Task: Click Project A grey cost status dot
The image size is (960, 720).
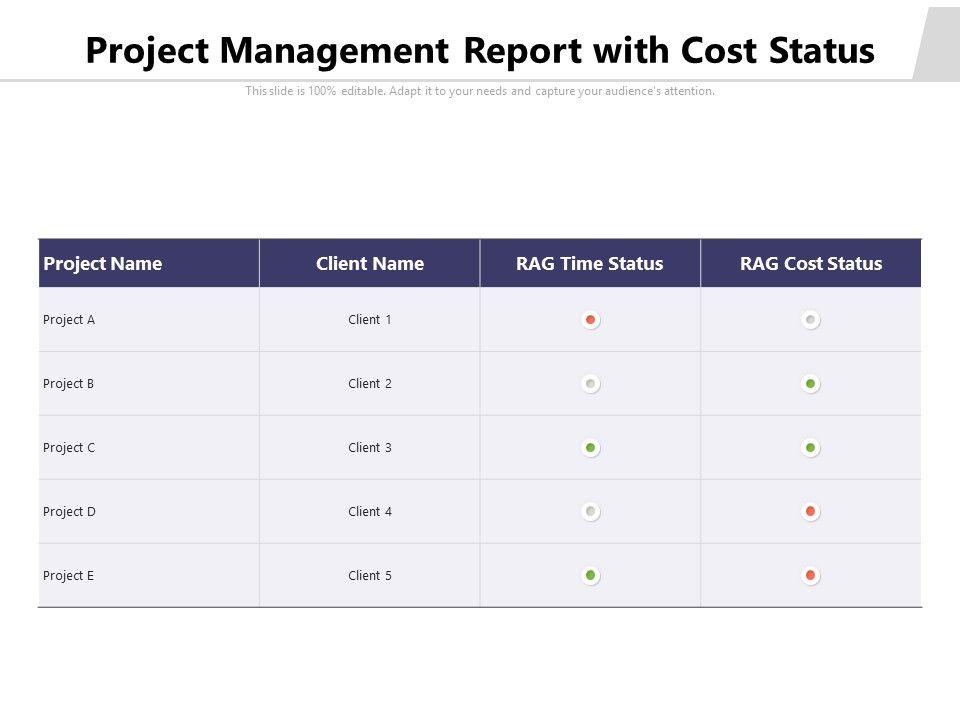Action: (x=811, y=320)
